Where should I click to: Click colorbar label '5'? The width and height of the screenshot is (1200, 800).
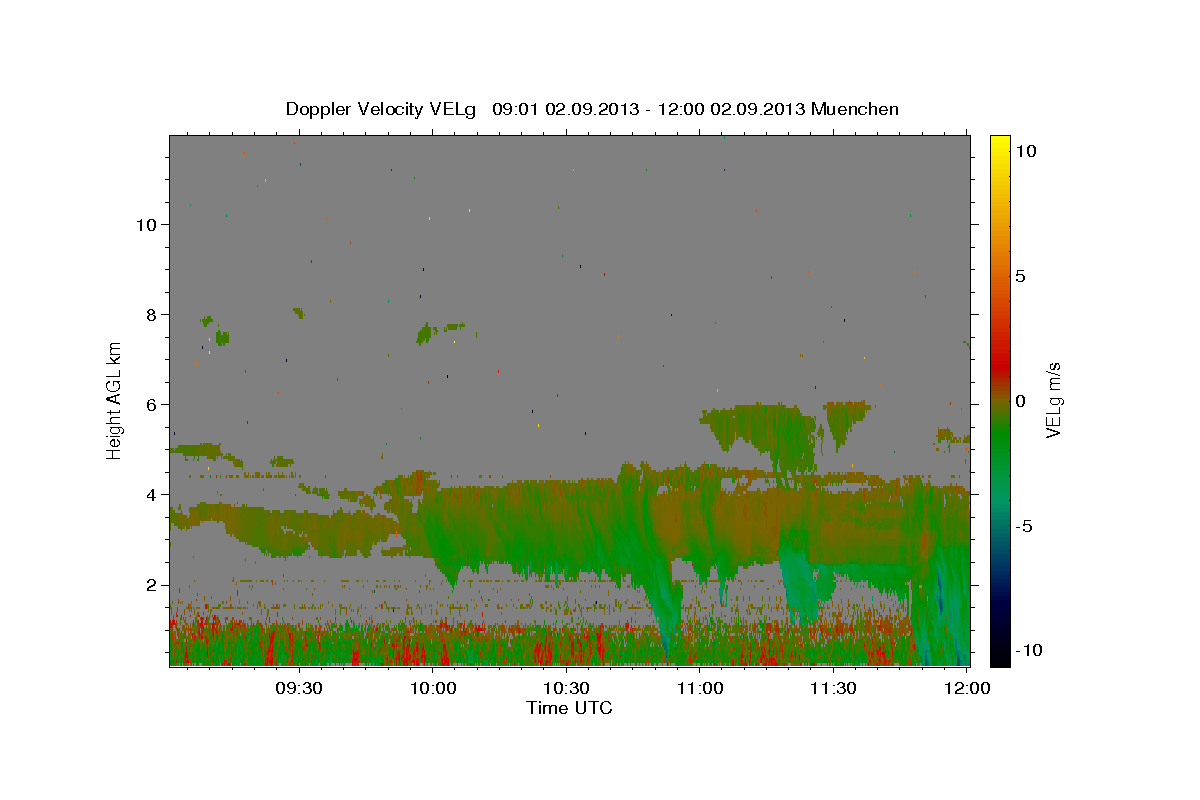pyautogui.click(x=1020, y=276)
